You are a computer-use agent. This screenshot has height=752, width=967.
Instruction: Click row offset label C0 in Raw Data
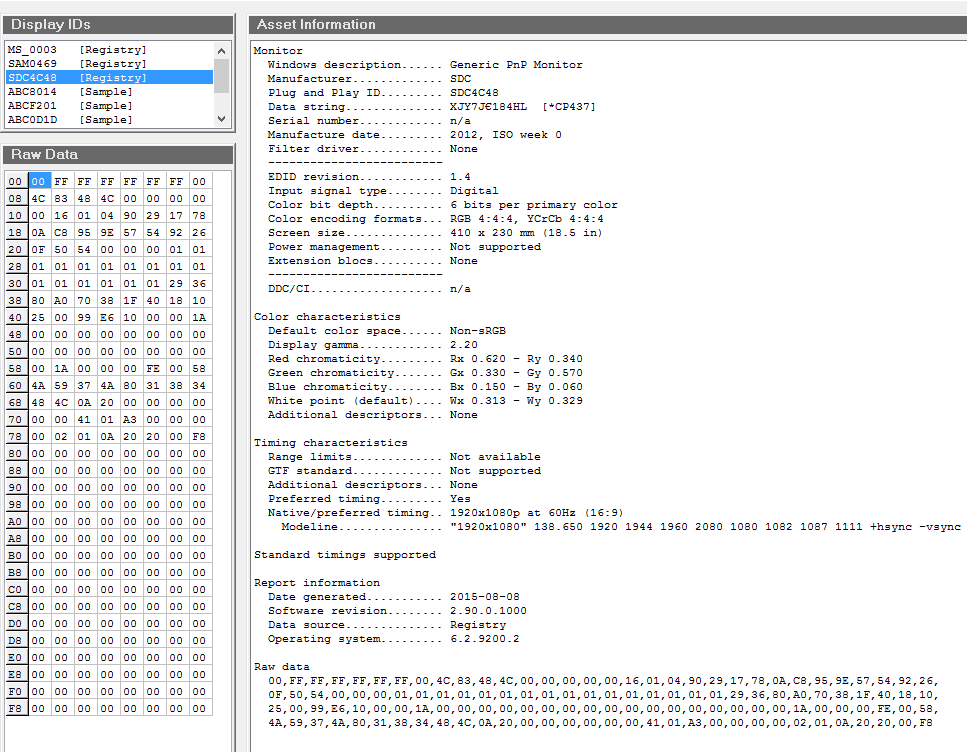[x=15, y=589]
